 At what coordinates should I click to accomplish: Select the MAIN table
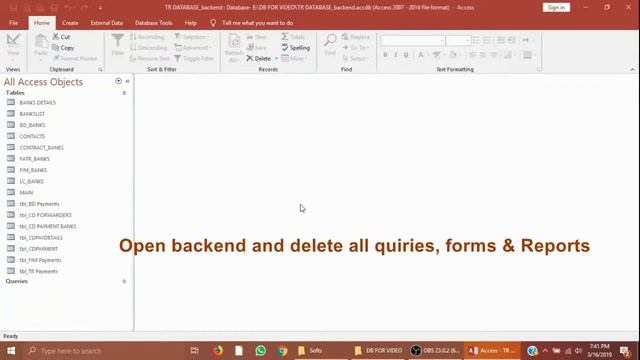click(26, 192)
